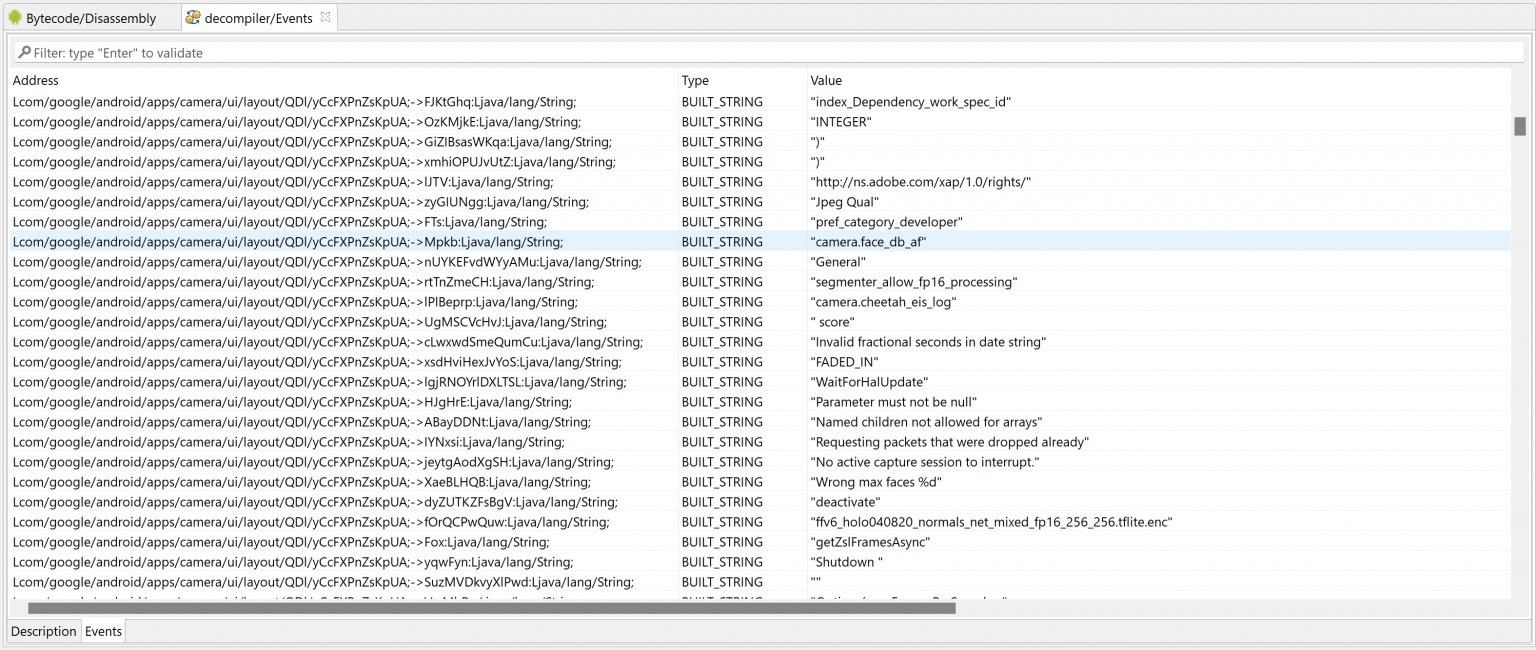Click the vertical scrollbar thumb

[1519, 128]
